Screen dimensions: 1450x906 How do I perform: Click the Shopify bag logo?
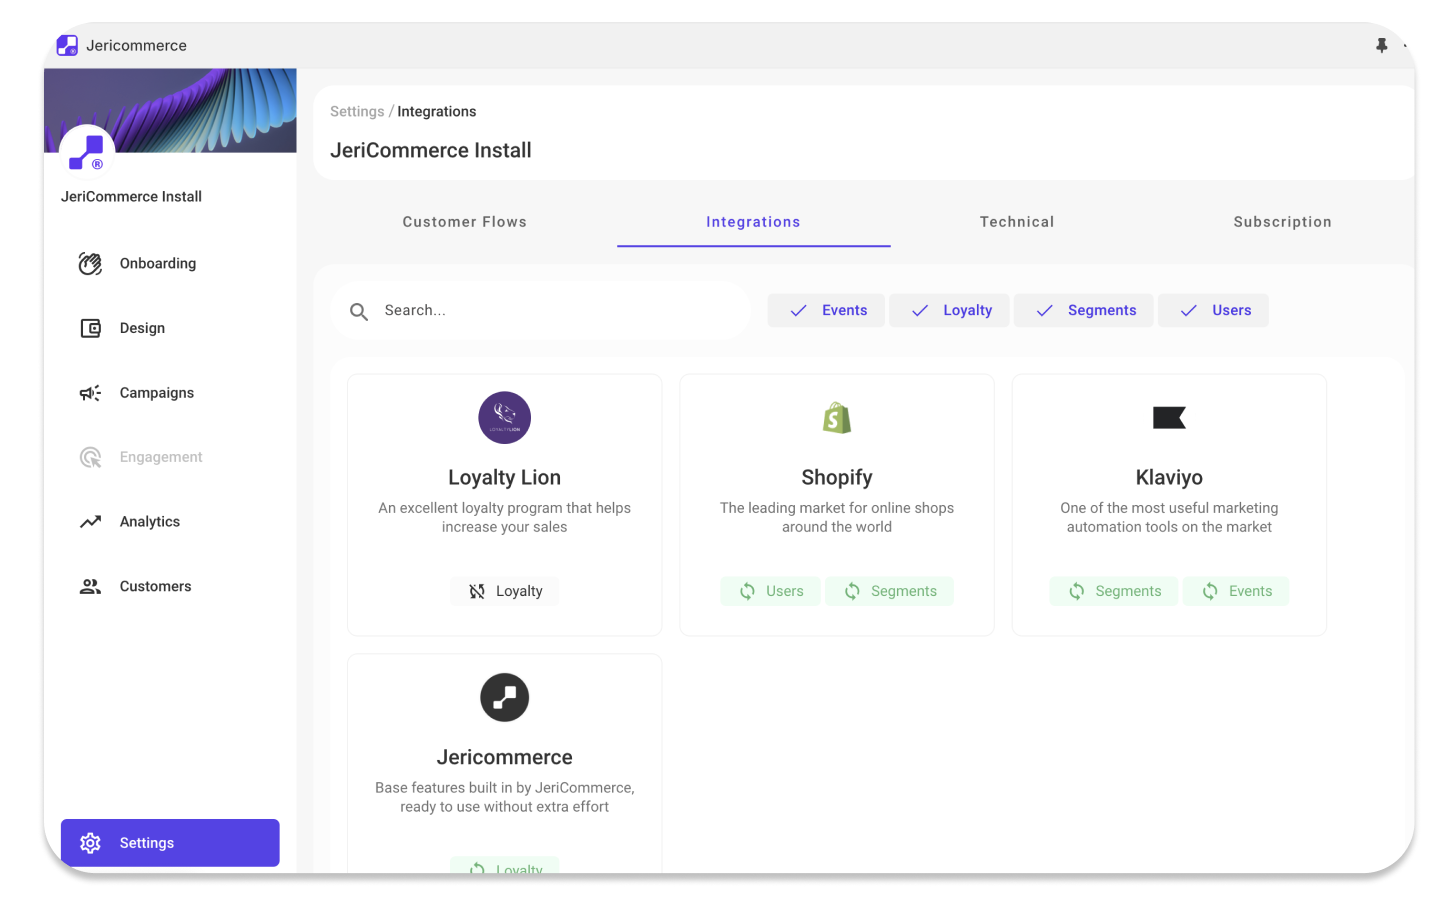(837, 418)
